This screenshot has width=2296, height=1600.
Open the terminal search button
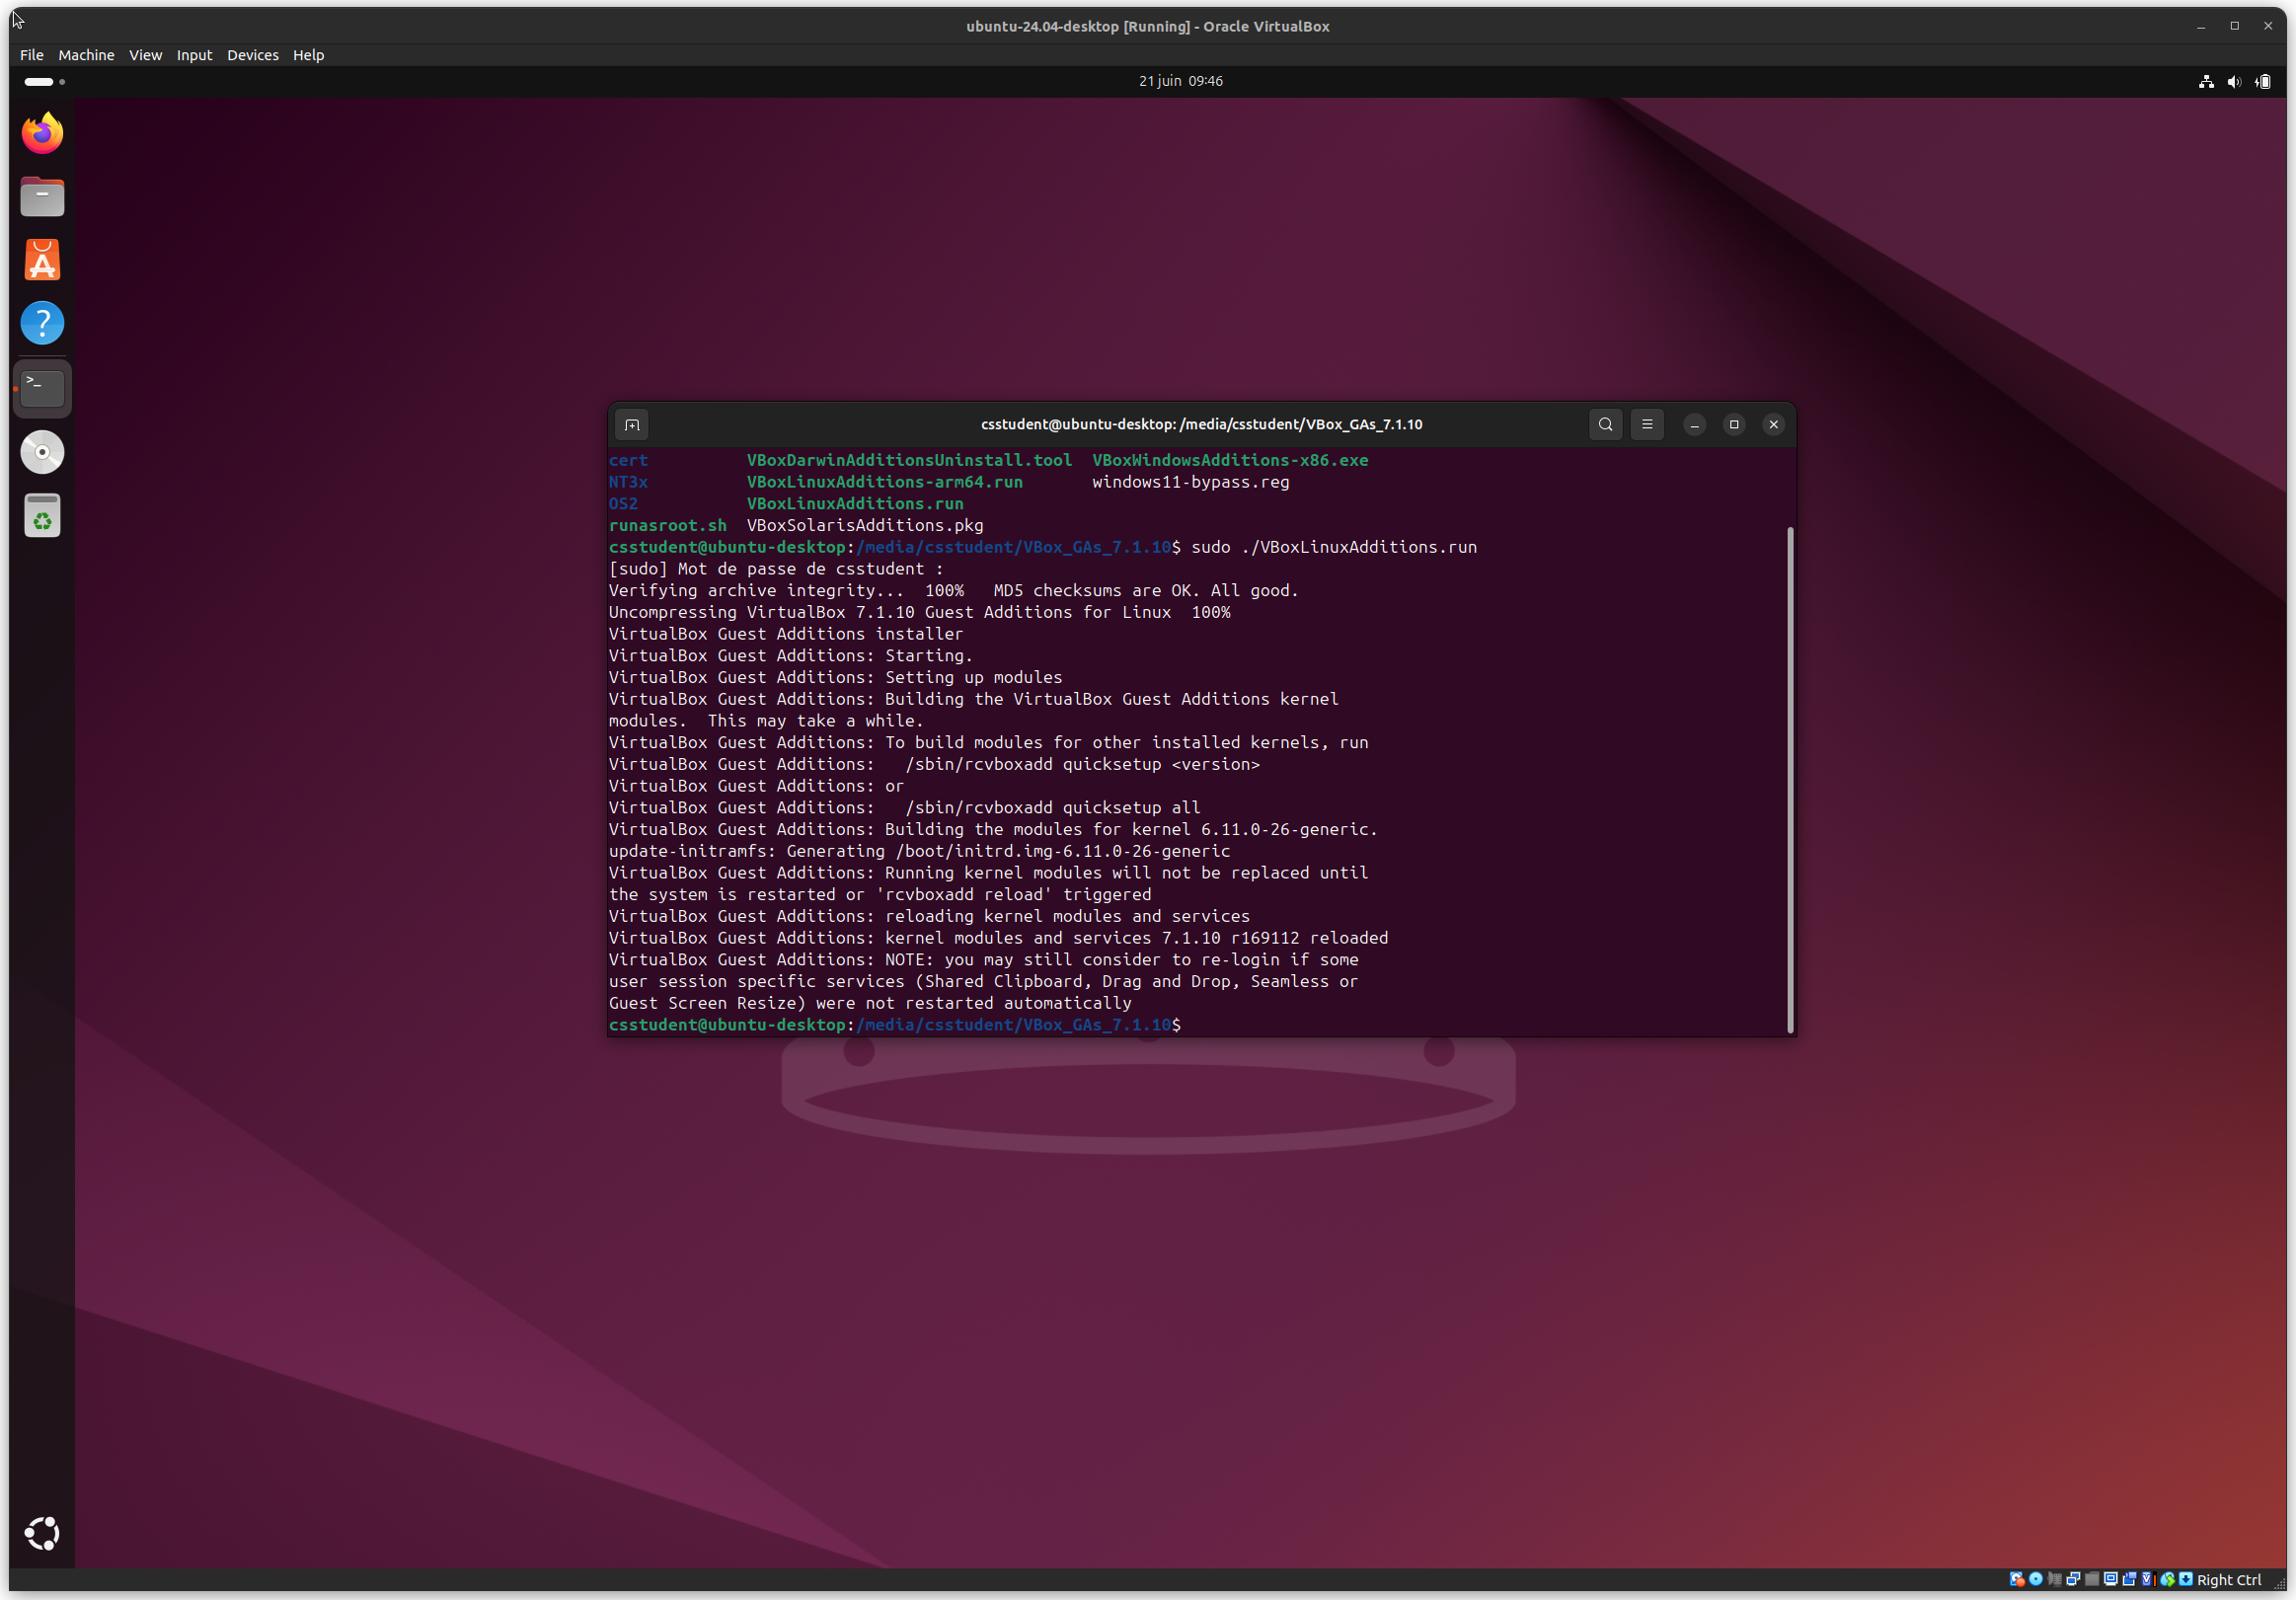click(1606, 424)
